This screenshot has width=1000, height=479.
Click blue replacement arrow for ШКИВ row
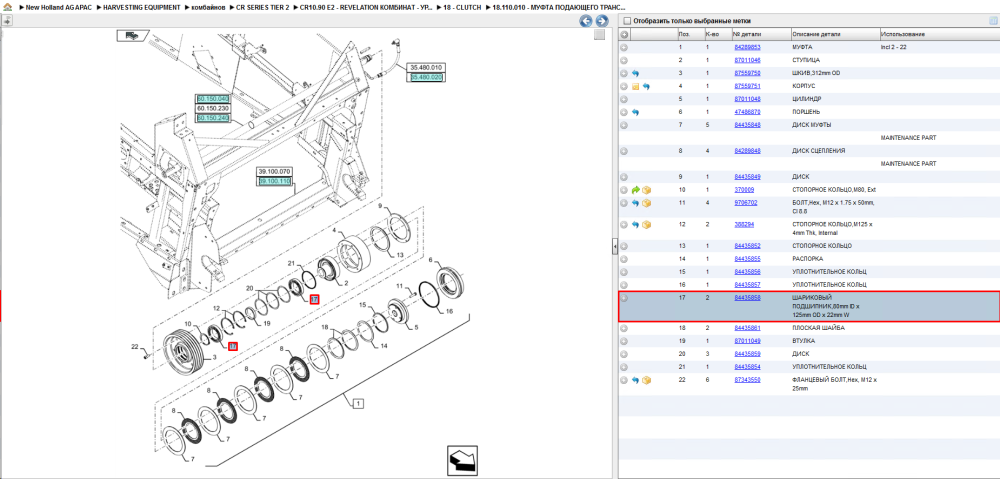point(635,73)
